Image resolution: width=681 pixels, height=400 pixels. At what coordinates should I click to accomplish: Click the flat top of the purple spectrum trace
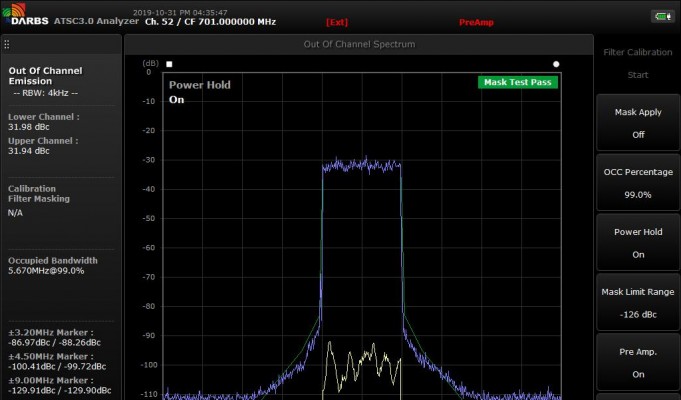click(361, 165)
